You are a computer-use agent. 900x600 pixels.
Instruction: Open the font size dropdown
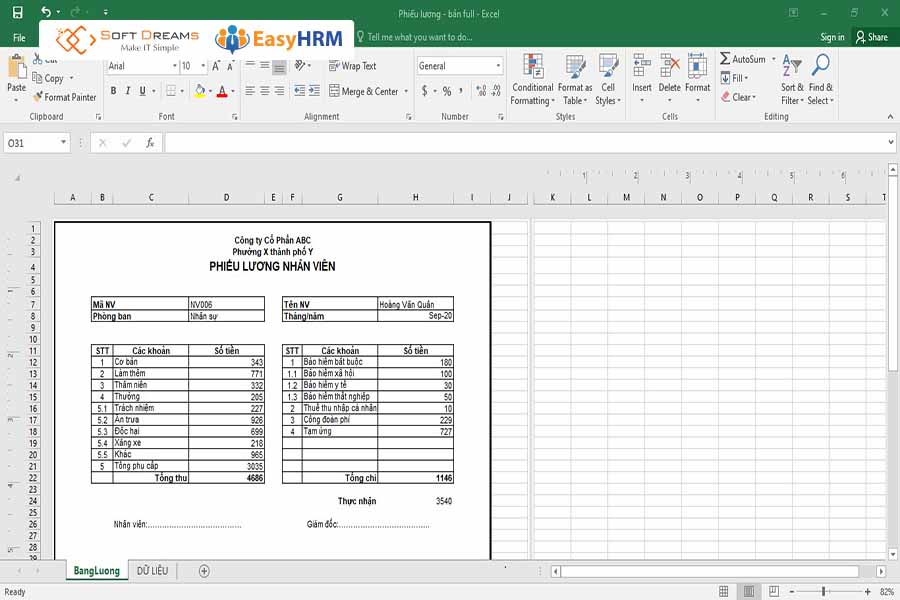[x=203, y=66]
